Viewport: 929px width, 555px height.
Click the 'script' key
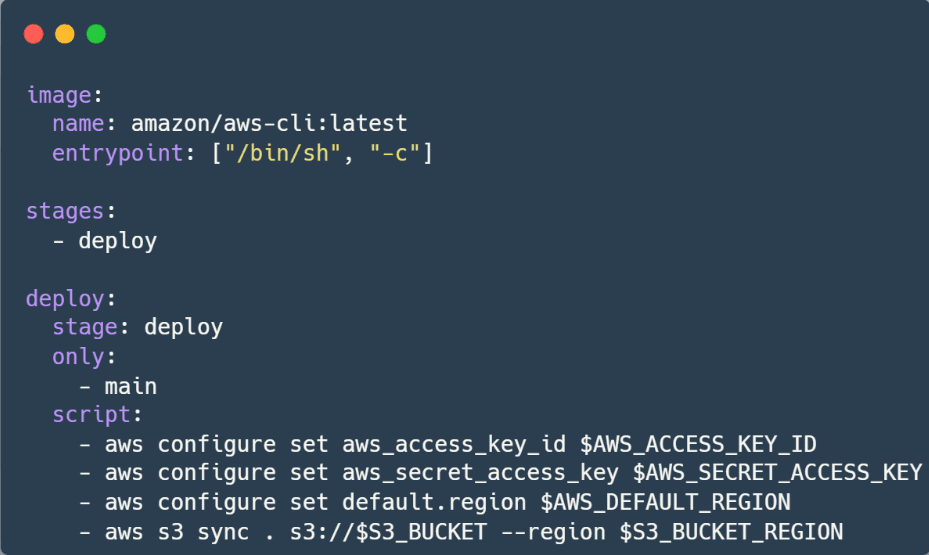coord(91,415)
